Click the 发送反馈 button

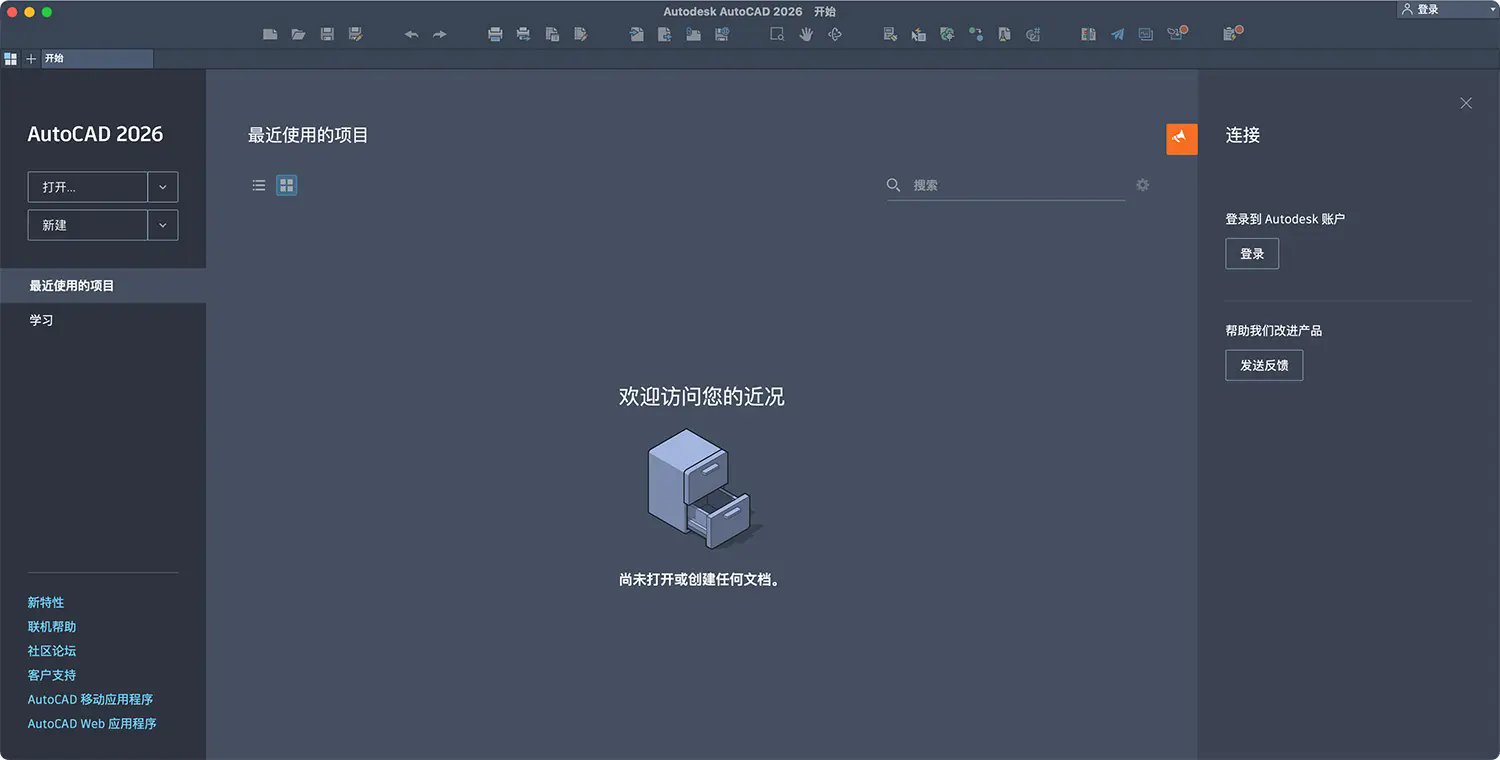[x=1264, y=365]
